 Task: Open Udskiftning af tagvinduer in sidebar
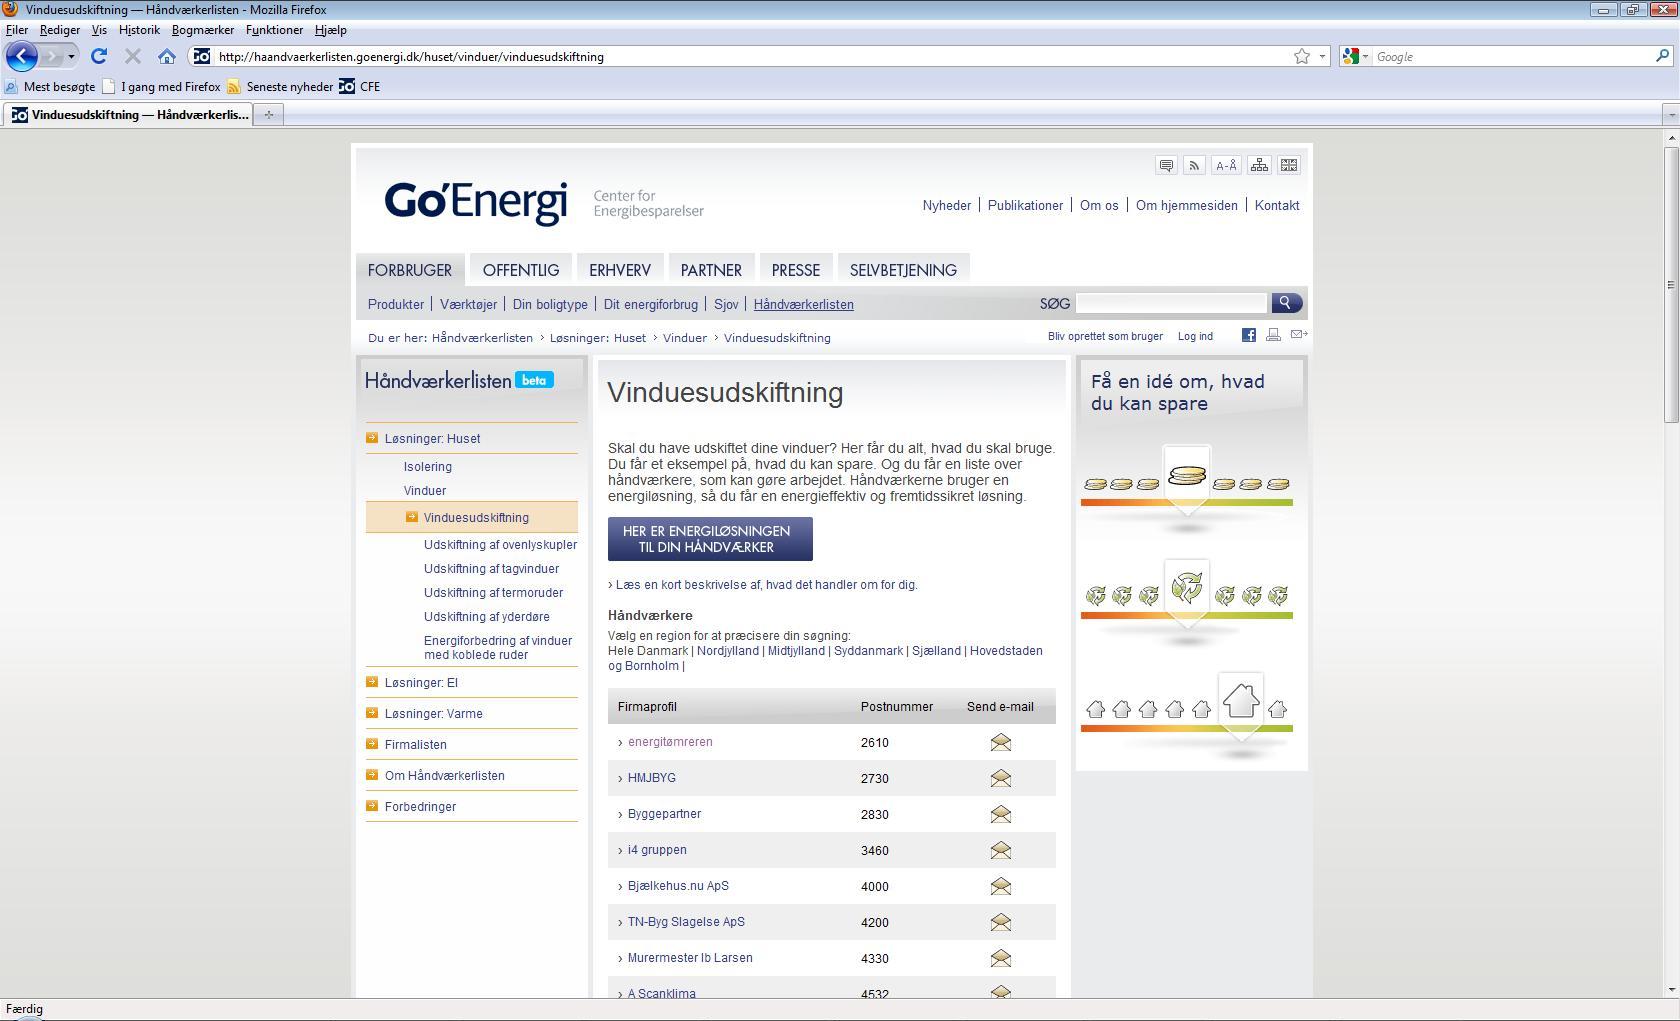[x=491, y=569]
